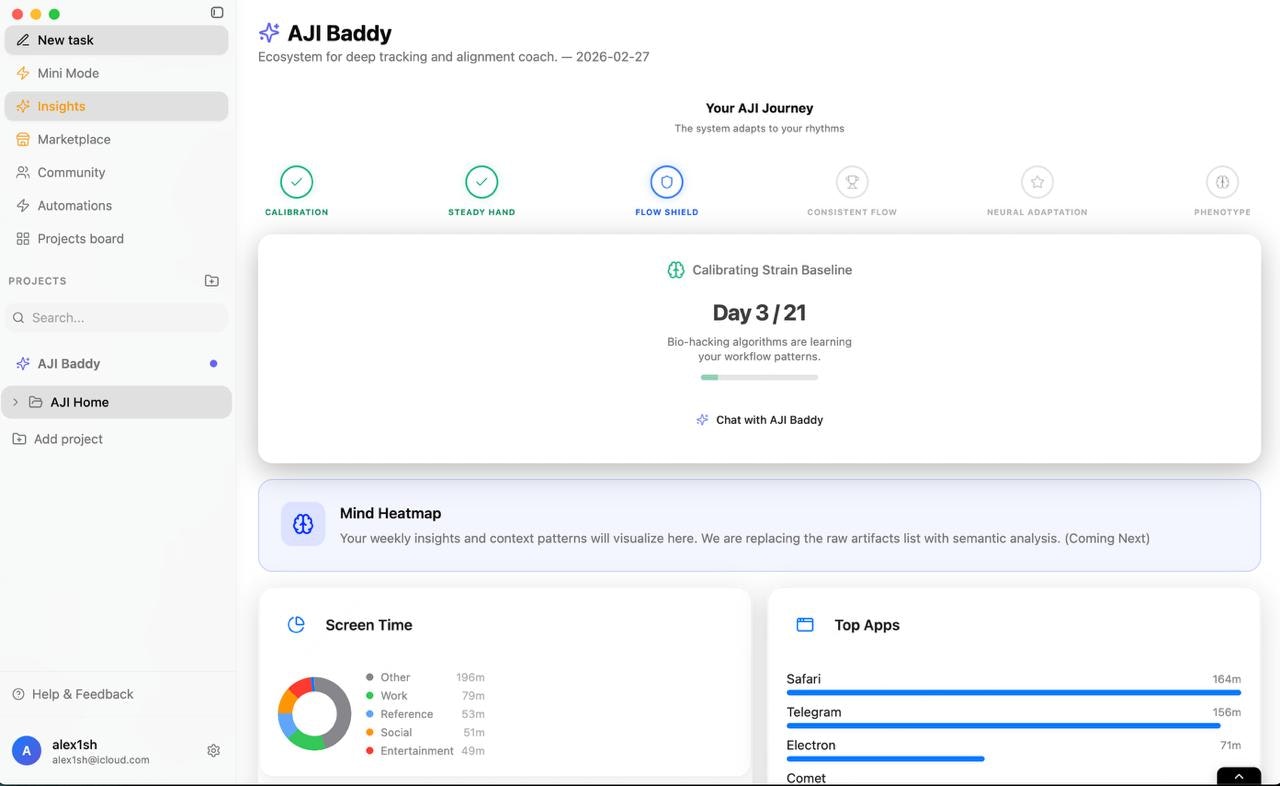Open the Projects board

(116, 238)
